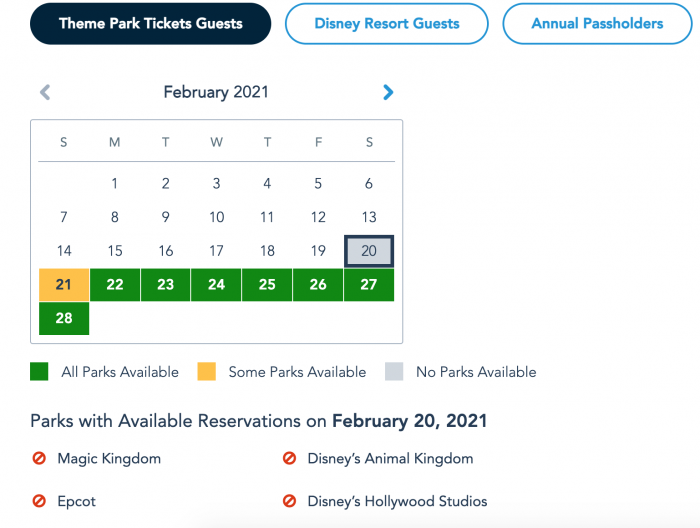Click the February 2021 month heading
Image resolution: width=700 pixels, height=528 pixels.
click(x=216, y=93)
